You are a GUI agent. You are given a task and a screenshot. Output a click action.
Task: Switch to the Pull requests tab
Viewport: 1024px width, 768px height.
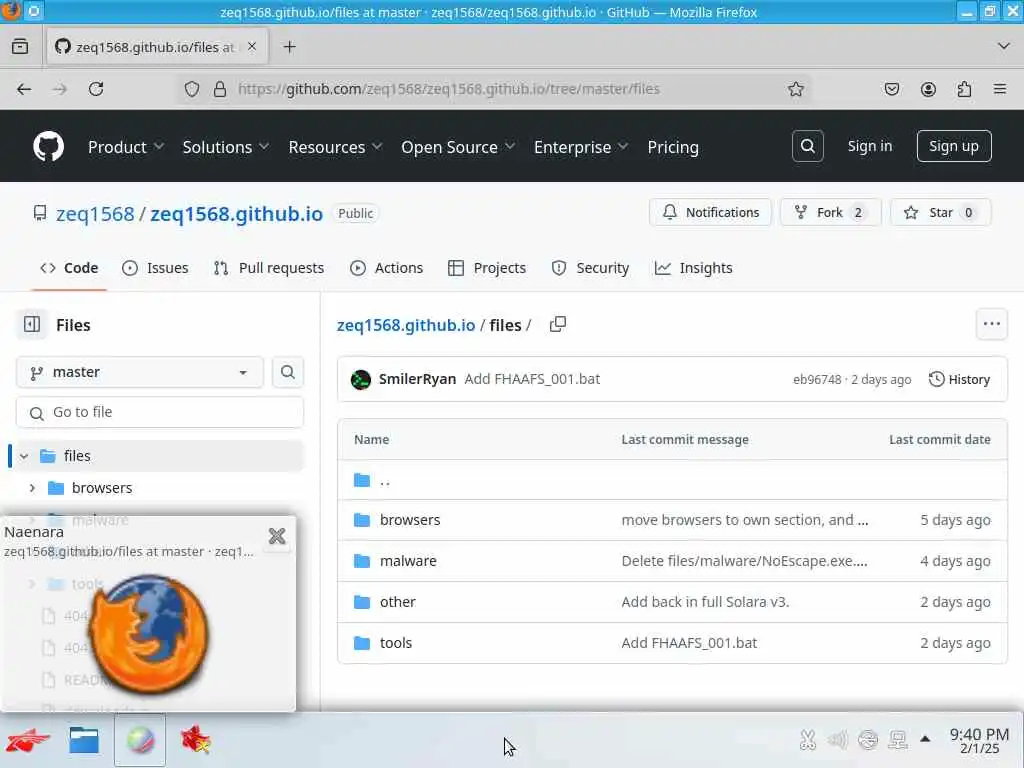pyautogui.click(x=268, y=268)
